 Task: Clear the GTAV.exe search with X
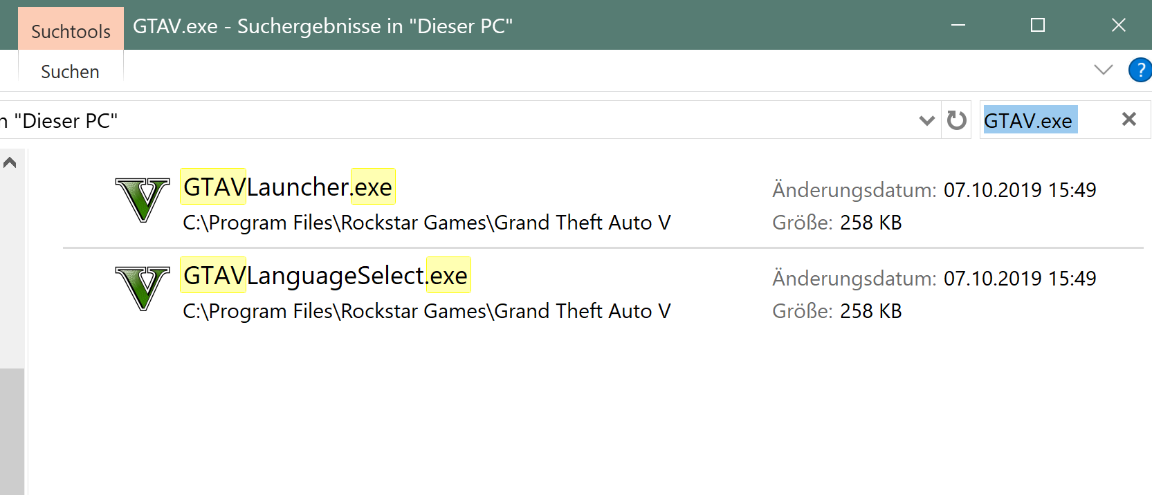(1129, 120)
